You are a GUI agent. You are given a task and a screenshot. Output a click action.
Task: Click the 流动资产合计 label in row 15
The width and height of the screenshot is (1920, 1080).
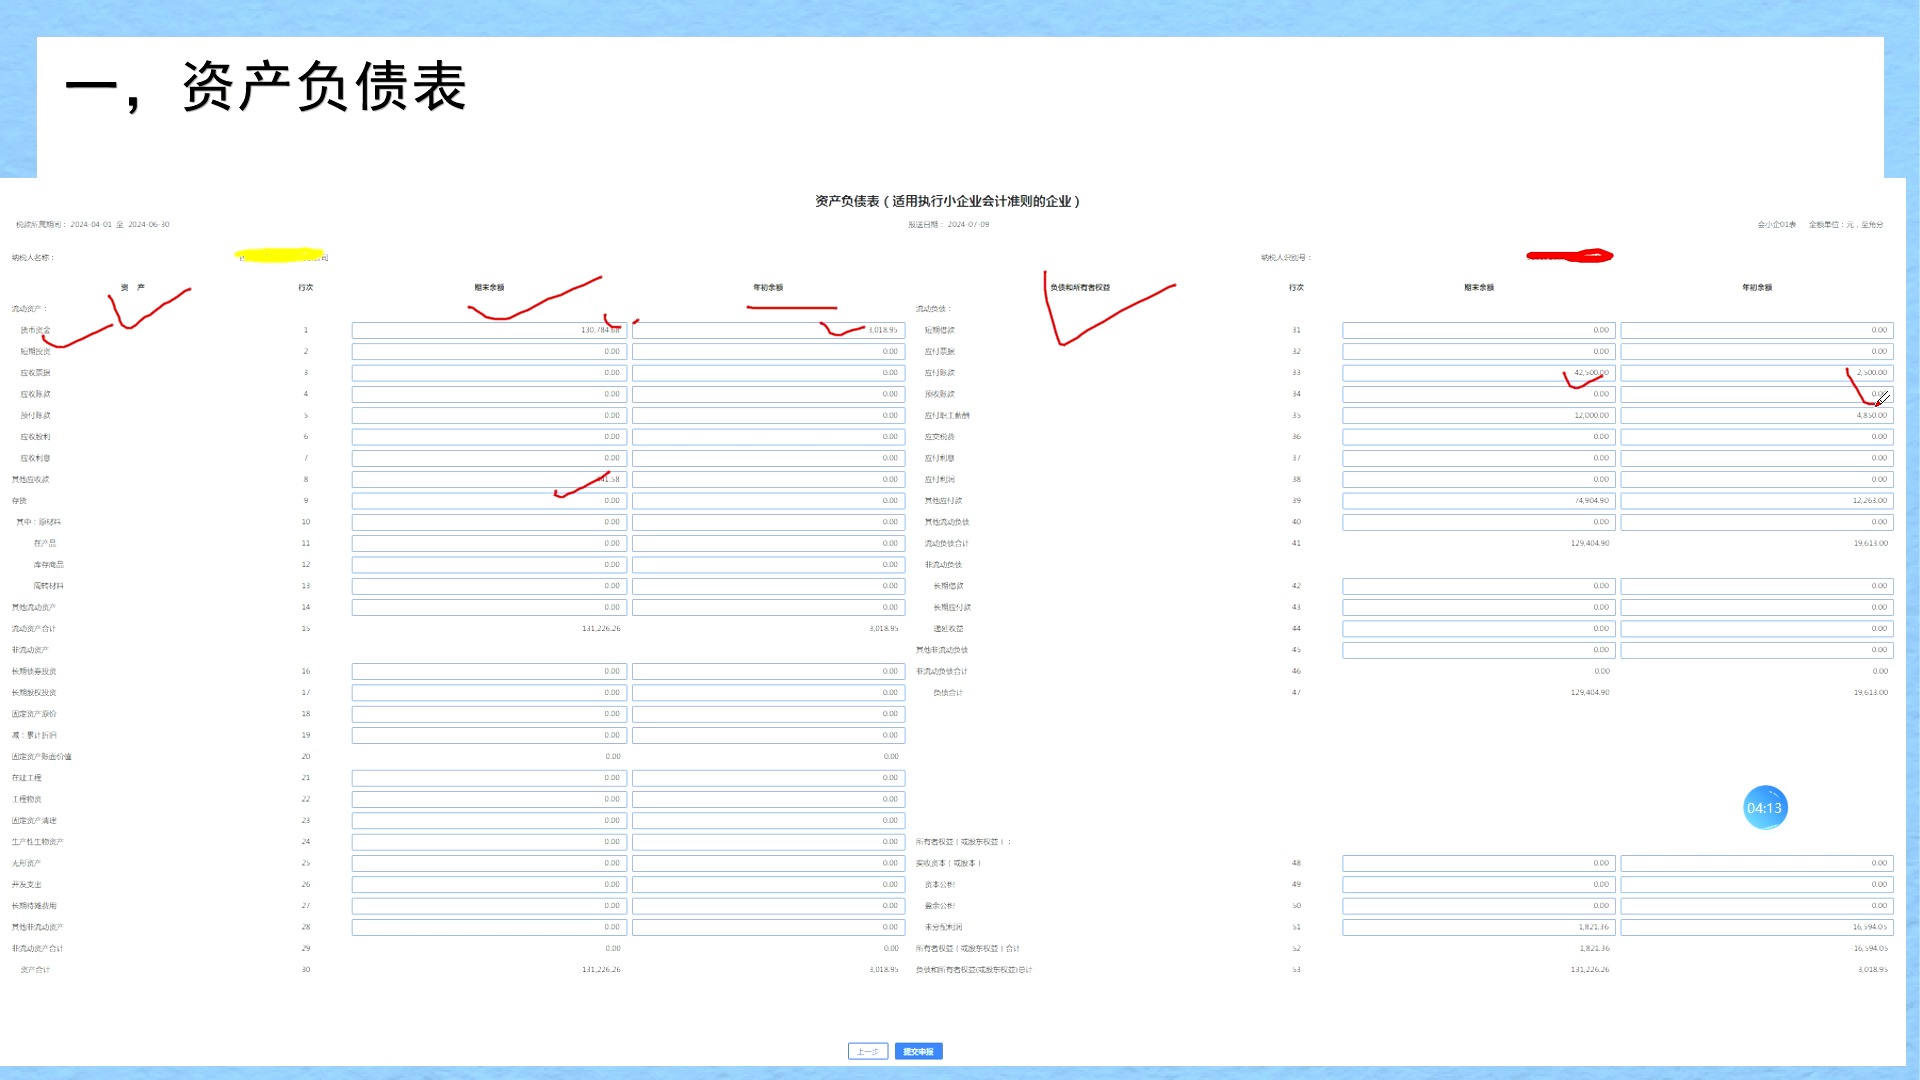[x=34, y=629]
